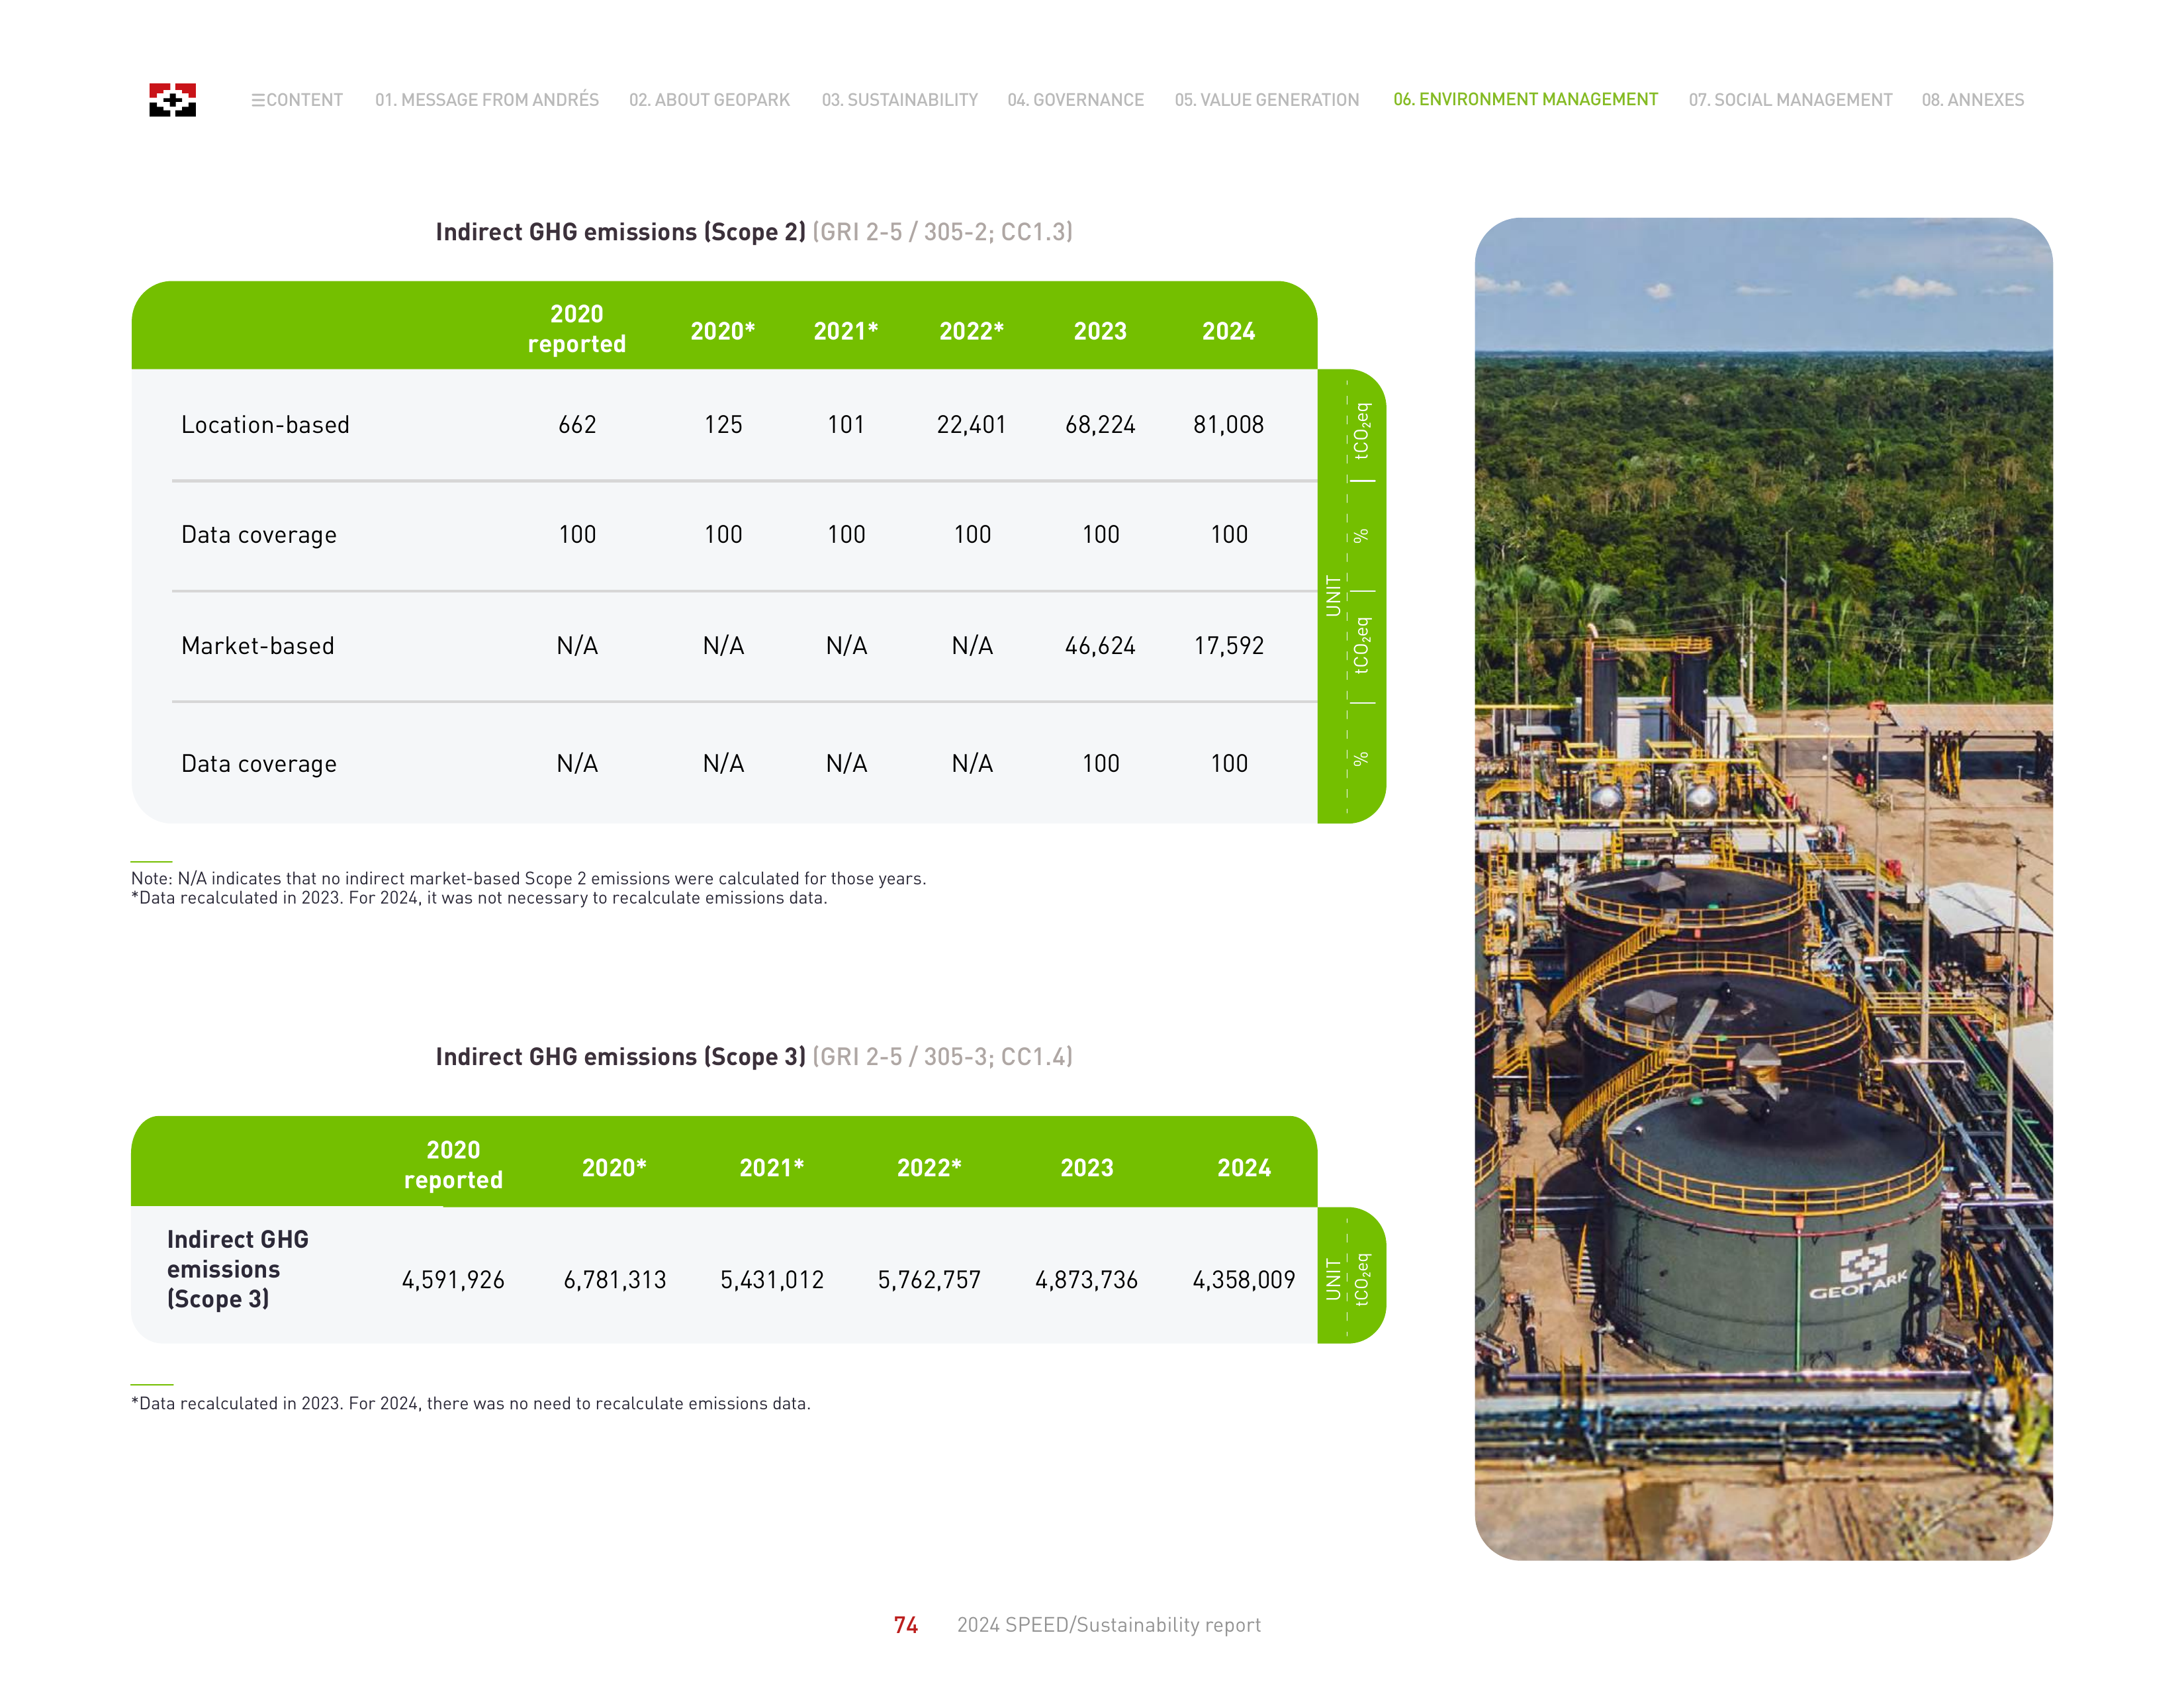Viewport: 2184px width, 1688px height.
Task: Click the 68,224 cell for 2023
Action: [1100, 425]
